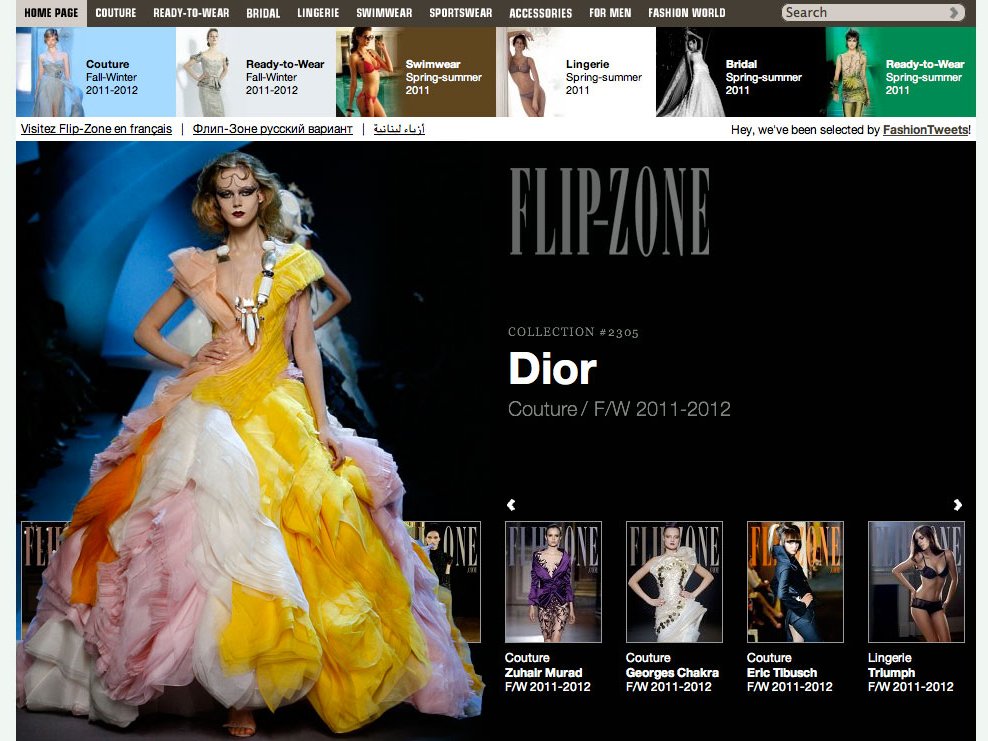View the Triumph Lingerie collection thumbnail
The height and width of the screenshot is (741, 988).
click(x=916, y=581)
